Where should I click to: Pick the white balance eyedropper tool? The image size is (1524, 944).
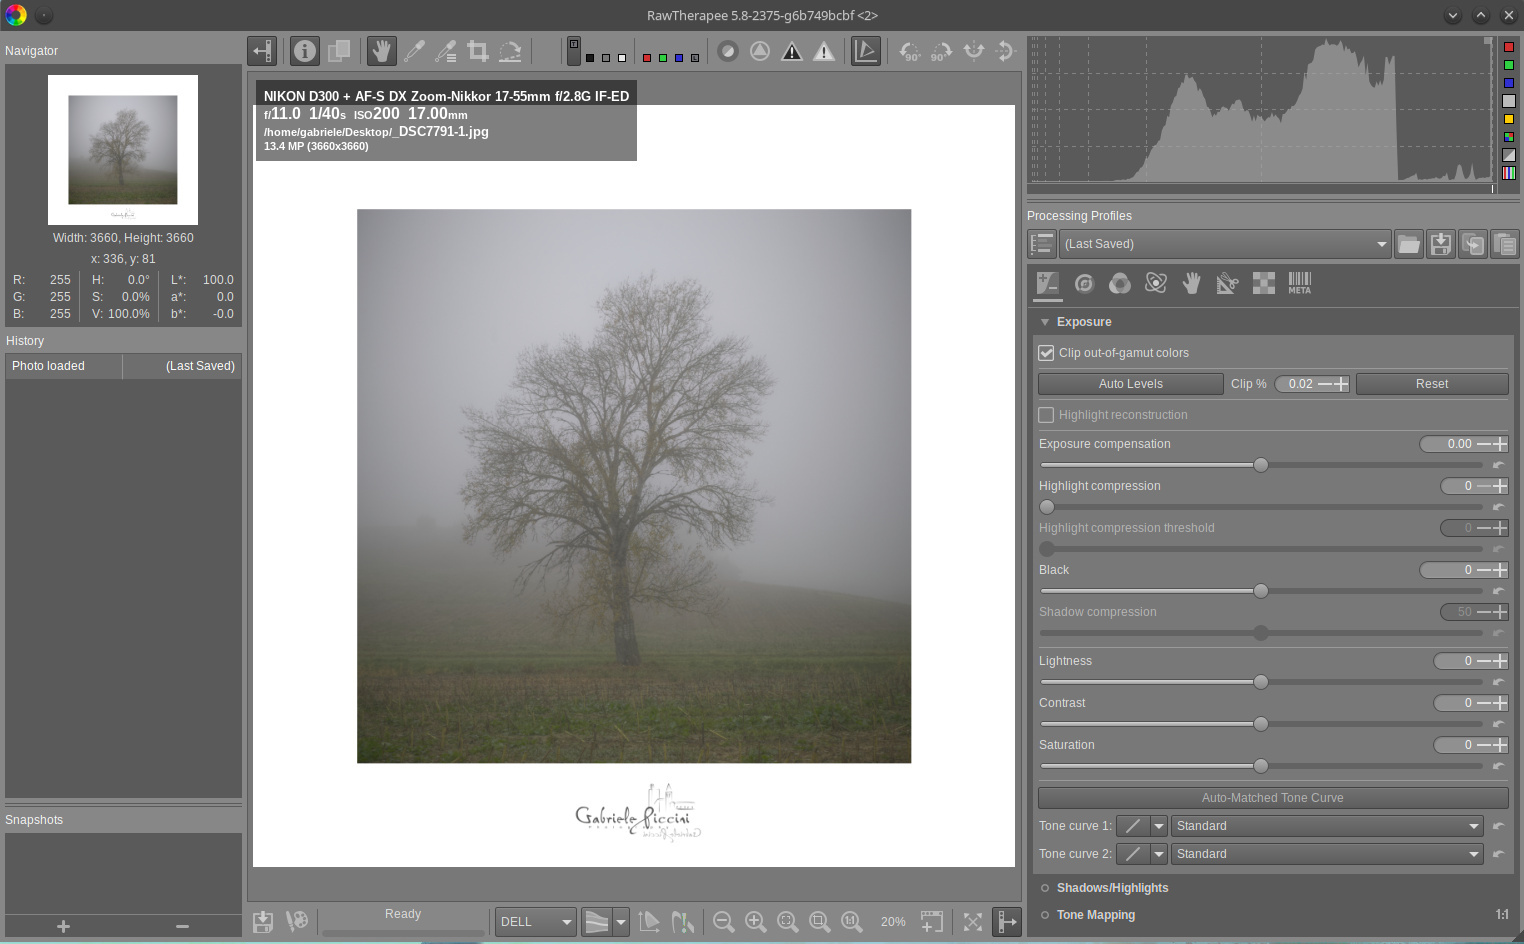(x=414, y=51)
